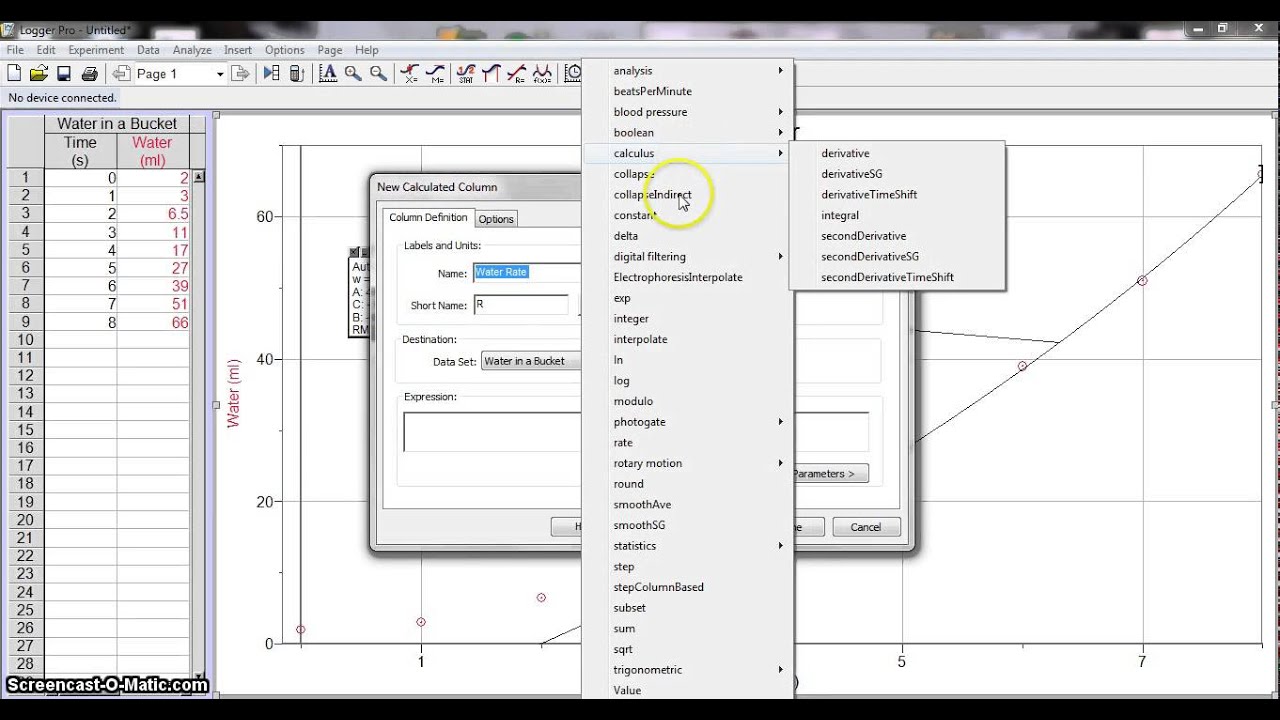Click the data table scroll up arrow
The height and width of the screenshot is (720, 1280).
tap(198, 177)
